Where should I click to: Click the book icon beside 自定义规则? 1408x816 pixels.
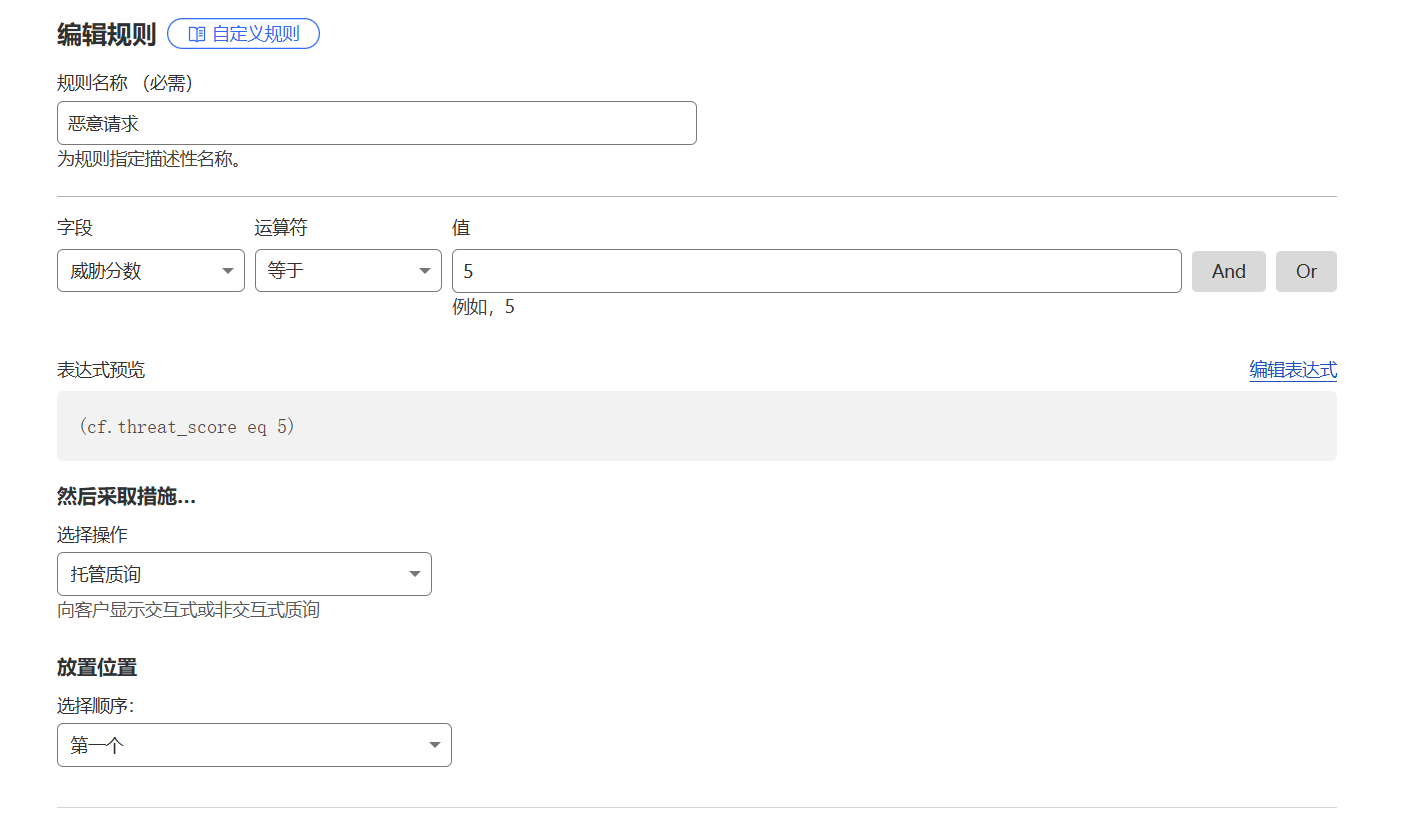point(196,34)
